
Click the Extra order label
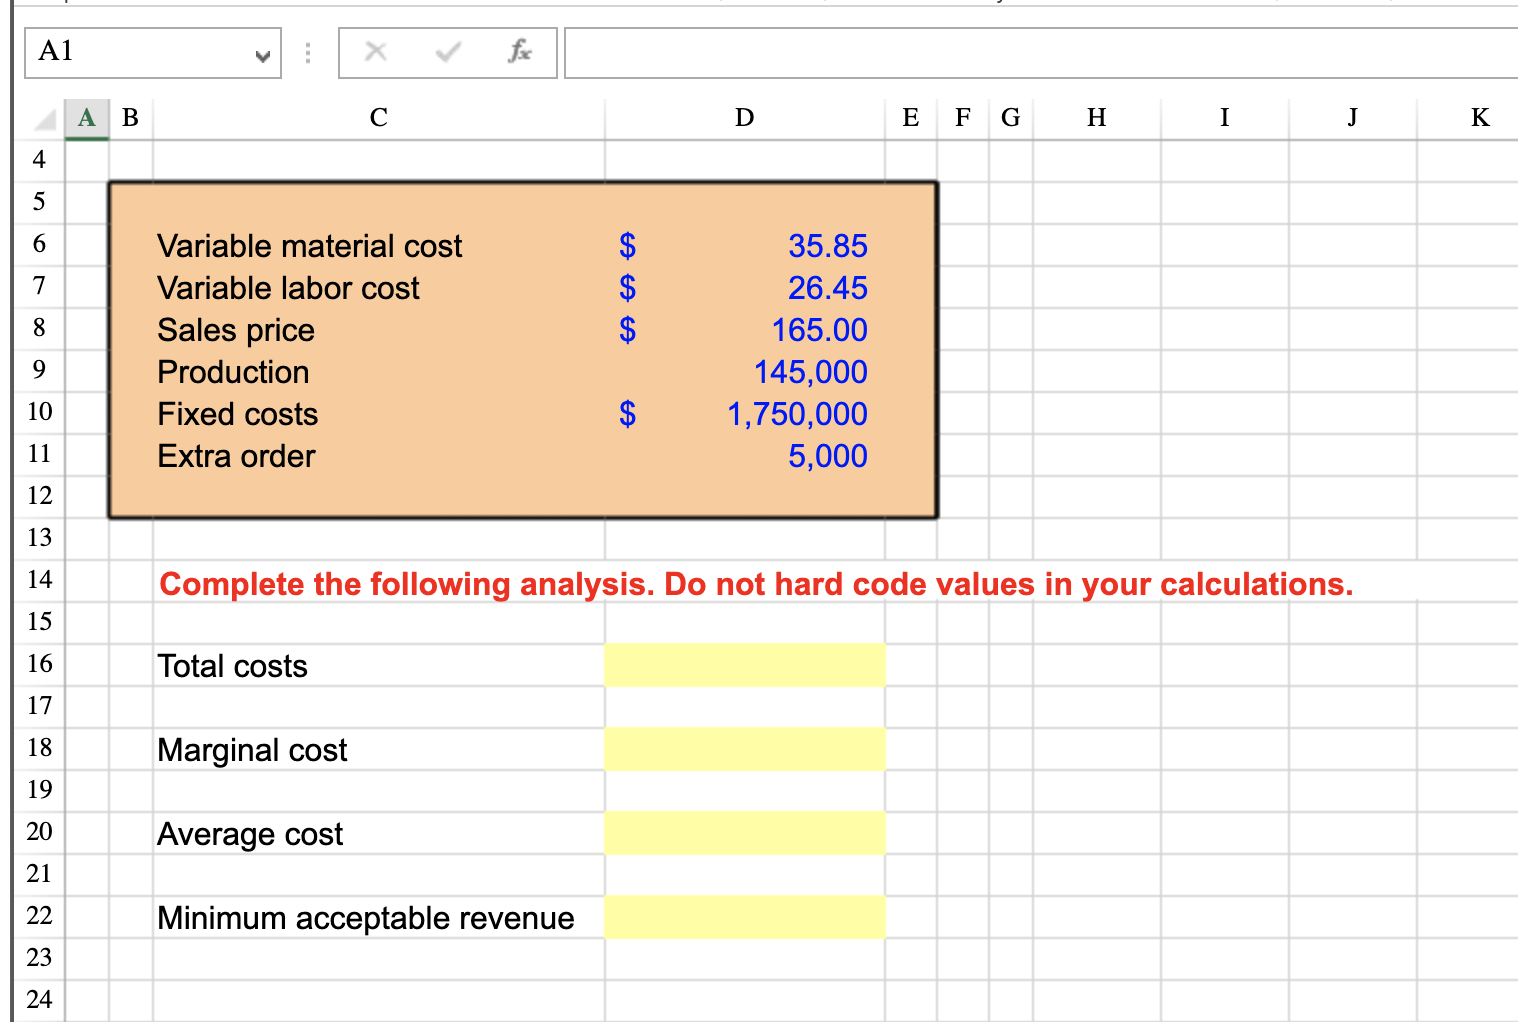pyautogui.click(x=236, y=456)
